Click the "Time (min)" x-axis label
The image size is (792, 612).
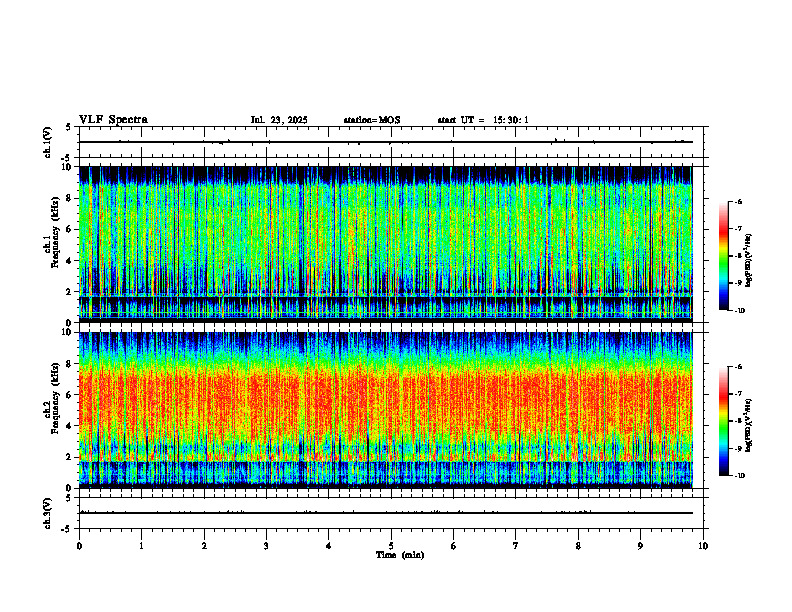point(400,555)
